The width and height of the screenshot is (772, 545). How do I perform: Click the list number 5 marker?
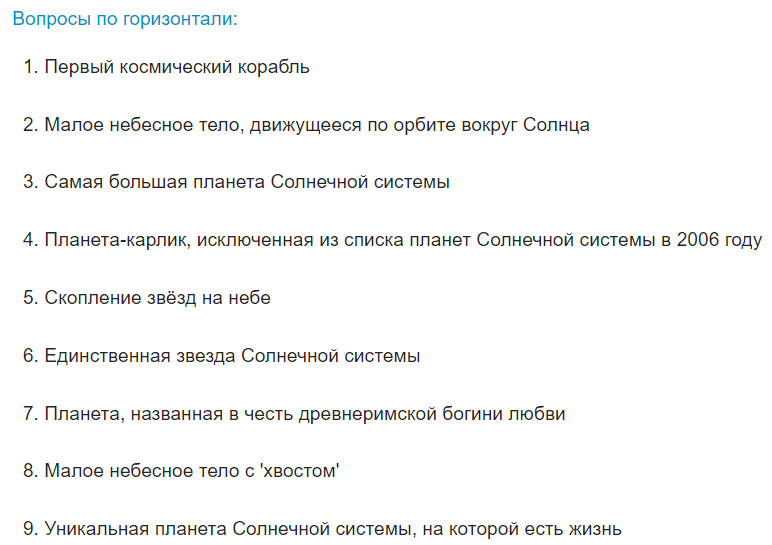click(30, 298)
